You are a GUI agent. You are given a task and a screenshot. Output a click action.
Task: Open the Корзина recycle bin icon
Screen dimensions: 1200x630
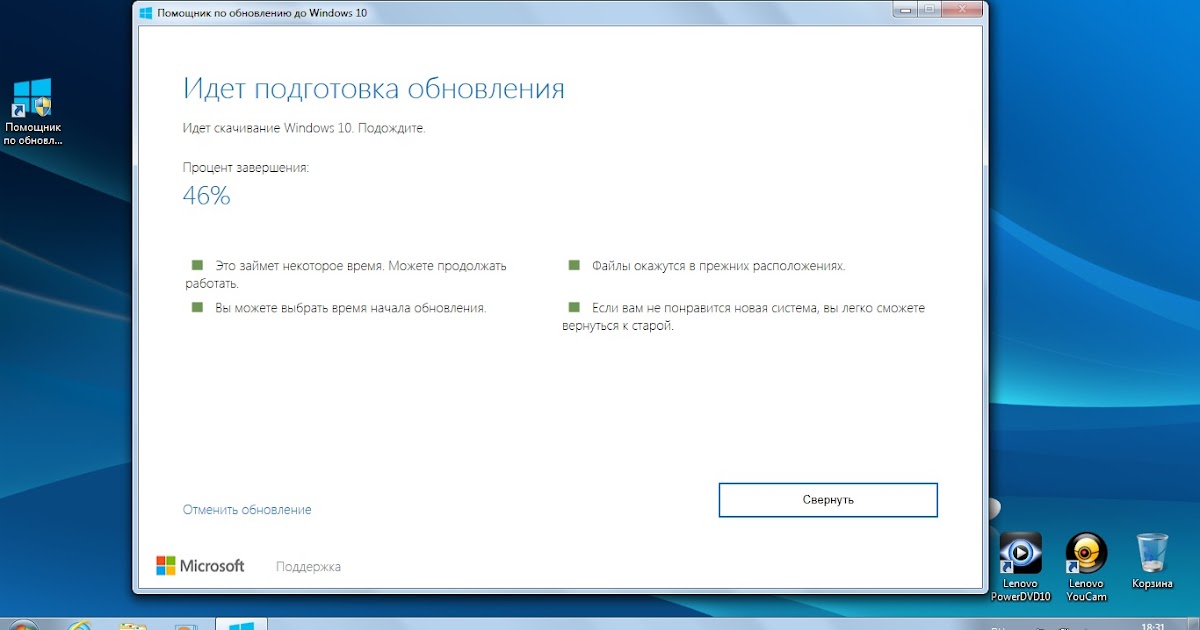point(1152,561)
